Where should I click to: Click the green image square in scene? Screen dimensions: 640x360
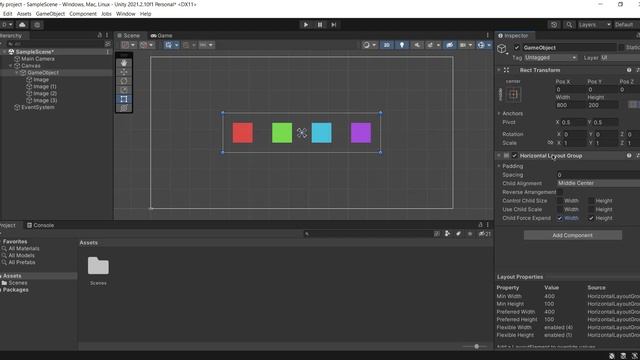point(282,133)
